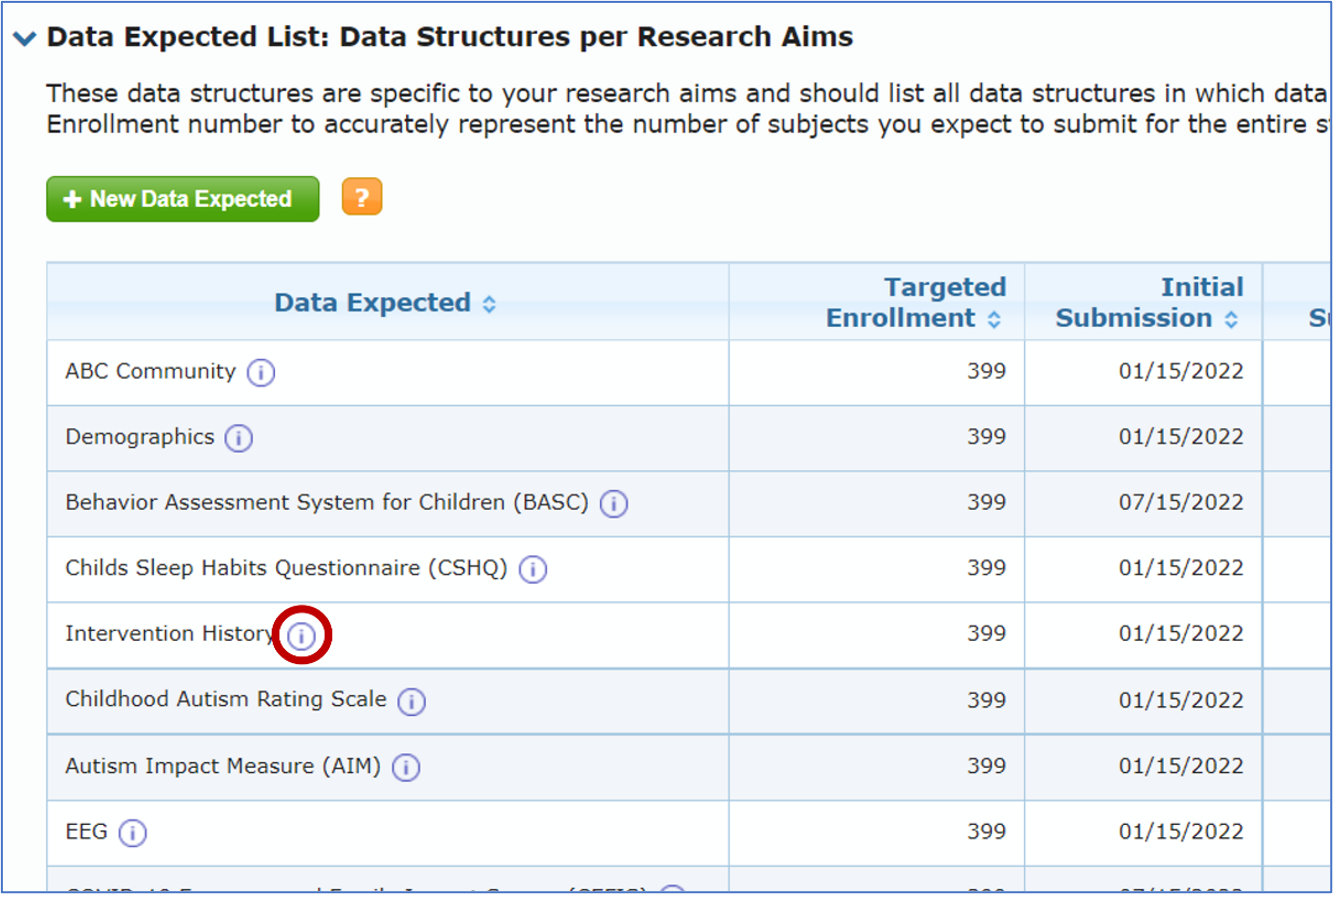Screen dimensions: 1338x898
Task: Select the Demographics row label
Action: point(139,437)
